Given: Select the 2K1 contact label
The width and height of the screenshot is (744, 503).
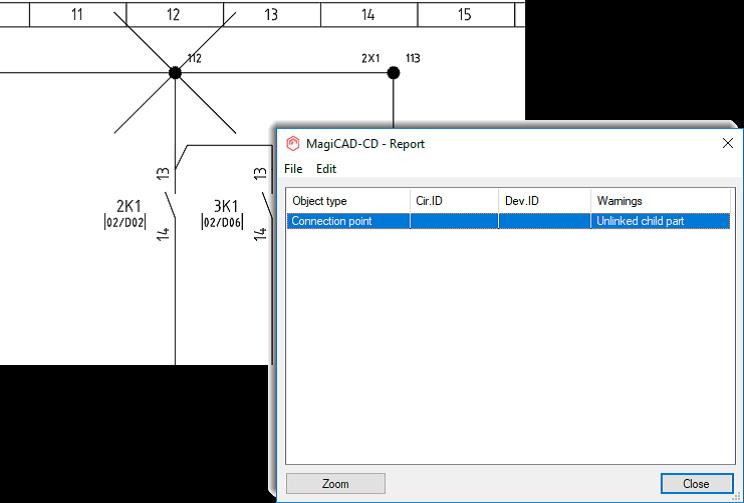Looking at the screenshot, I should (129, 206).
